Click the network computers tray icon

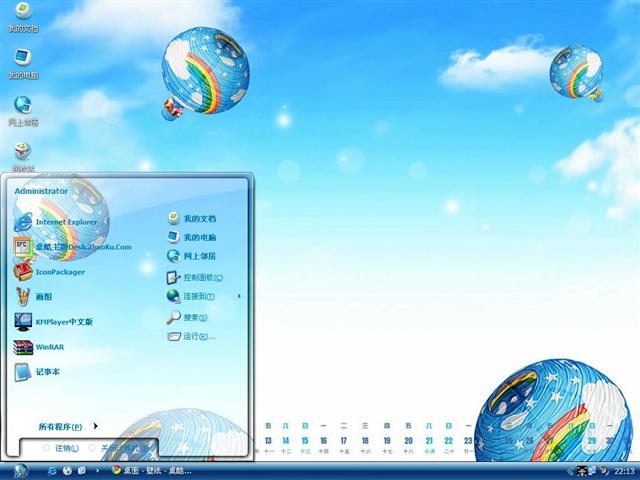pos(591,471)
